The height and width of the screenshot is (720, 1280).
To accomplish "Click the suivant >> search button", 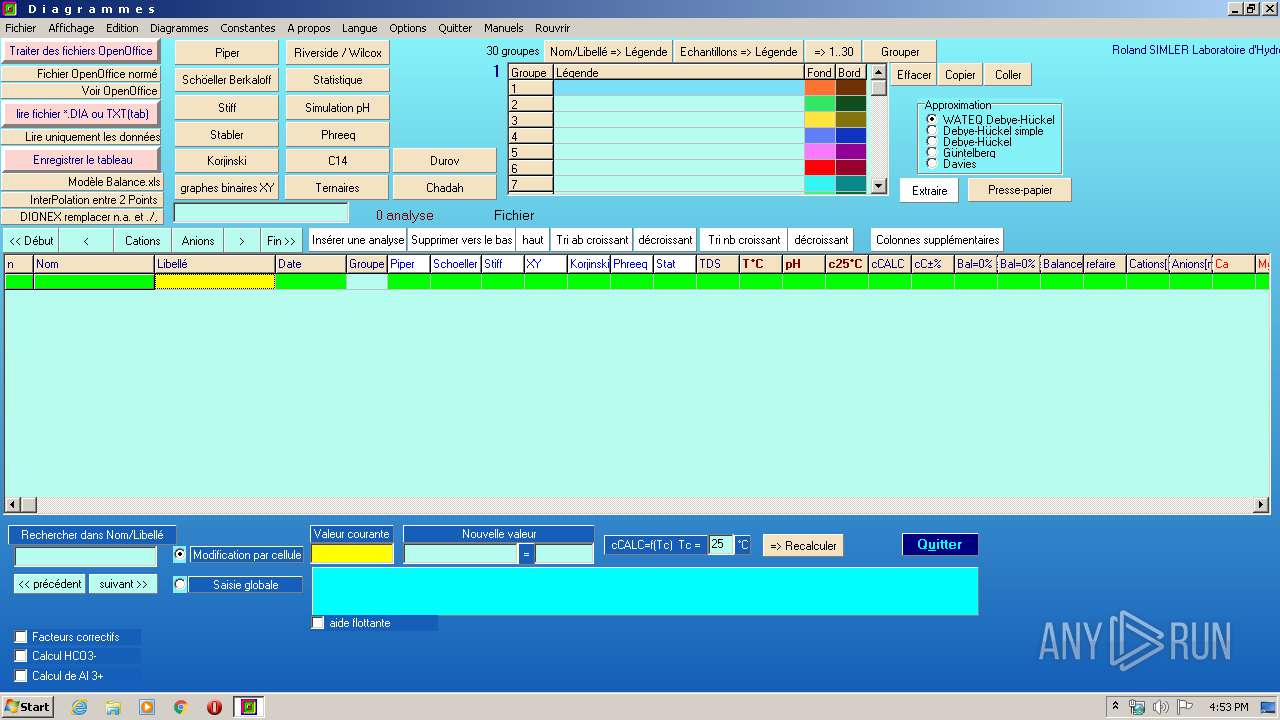I will pyautogui.click(x=124, y=584).
